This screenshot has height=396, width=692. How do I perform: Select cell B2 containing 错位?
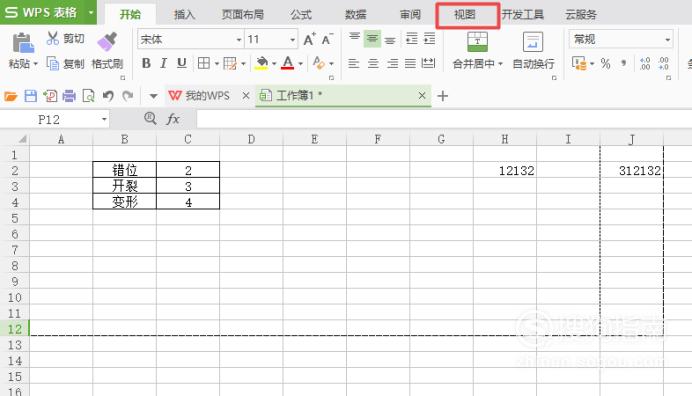pos(125,170)
